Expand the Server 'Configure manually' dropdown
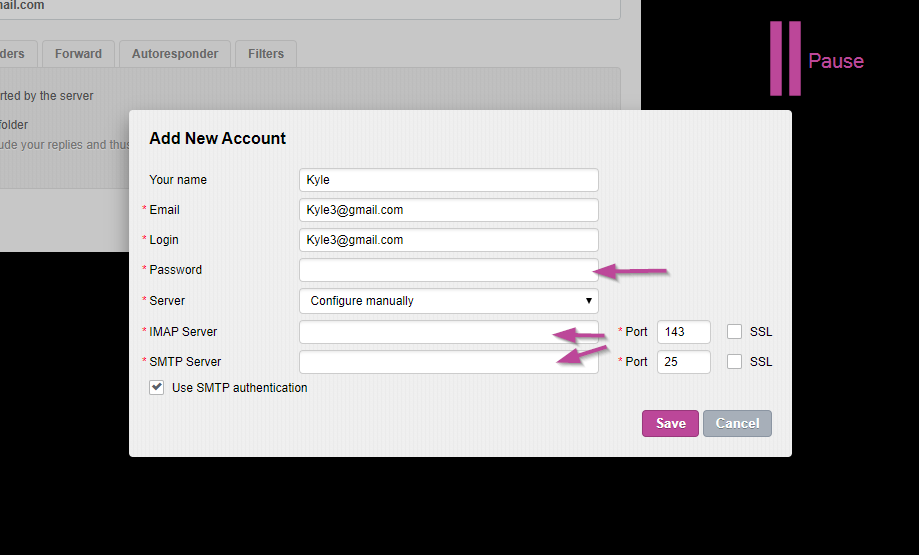This screenshot has width=919, height=555. pos(448,301)
